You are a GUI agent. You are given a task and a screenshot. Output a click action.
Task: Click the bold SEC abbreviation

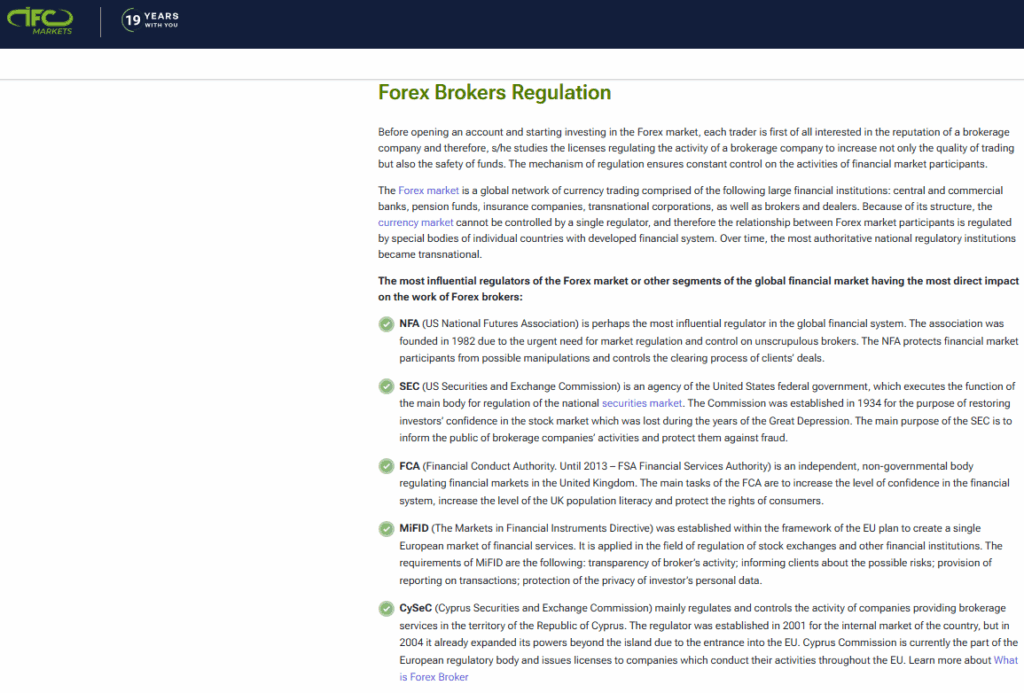[x=409, y=386]
